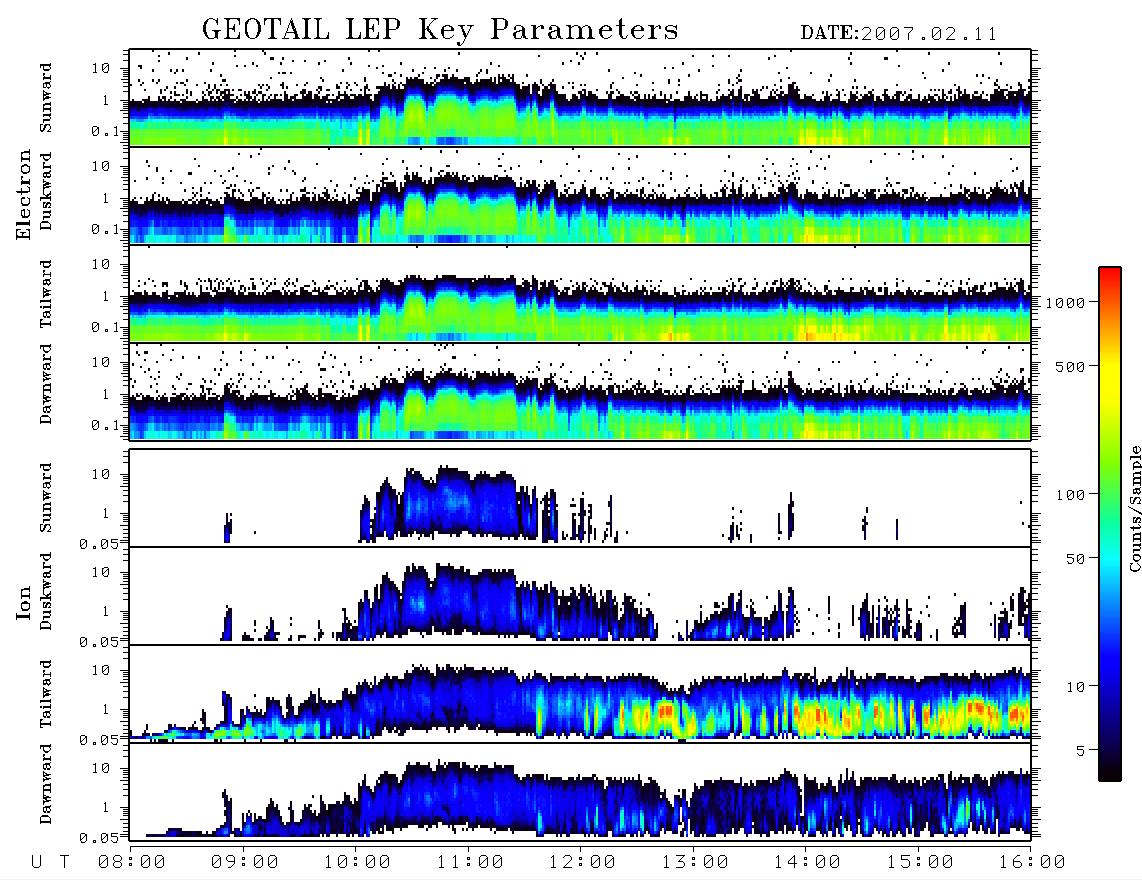The width and height of the screenshot is (1142, 880).
Task: Click the vertical 'Electron' group label
Action: [24, 195]
